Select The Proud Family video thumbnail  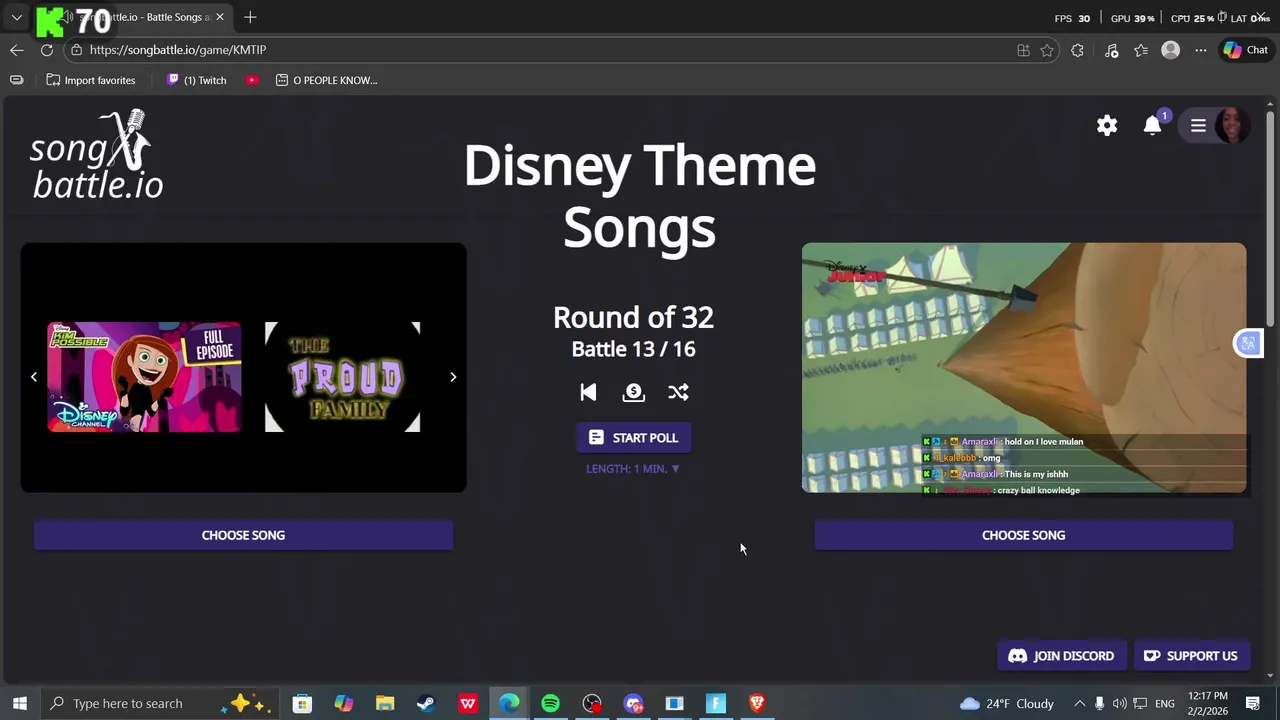click(x=342, y=377)
